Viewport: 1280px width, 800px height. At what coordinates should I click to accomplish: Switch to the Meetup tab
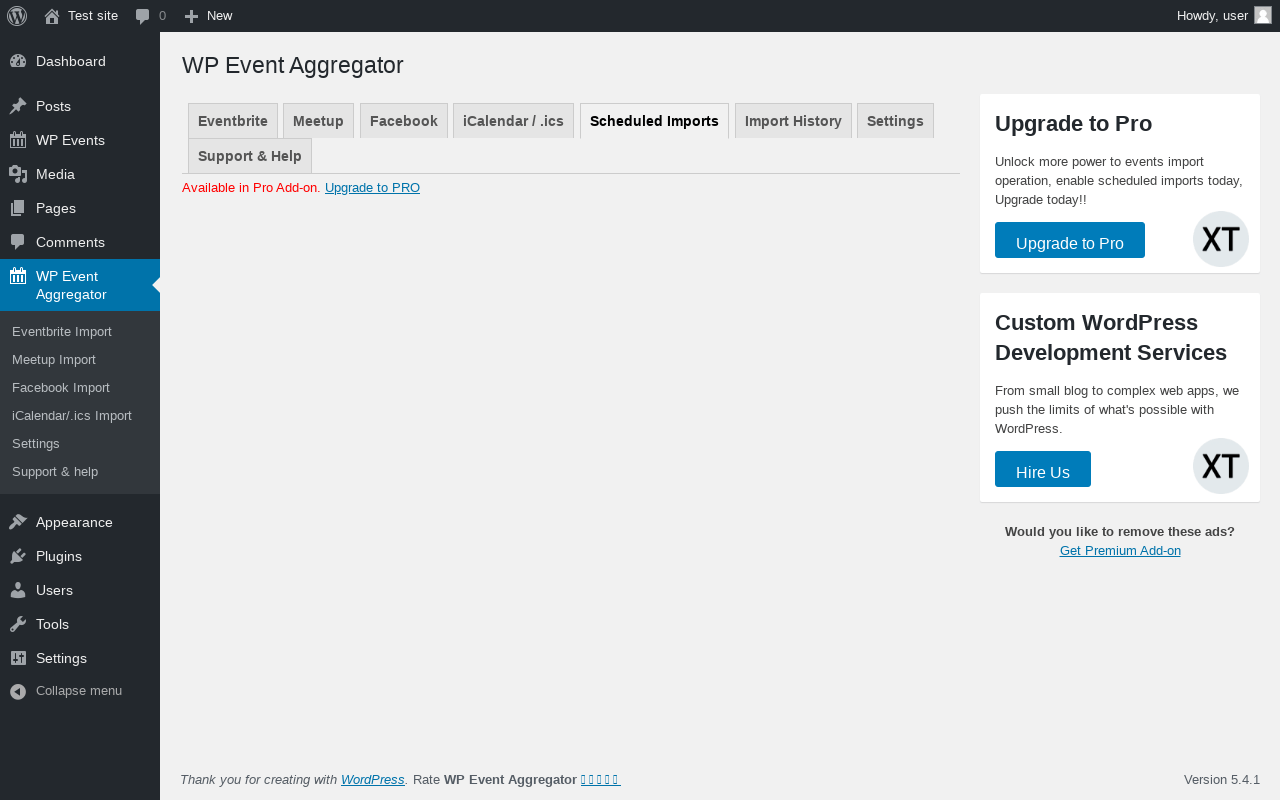point(318,121)
